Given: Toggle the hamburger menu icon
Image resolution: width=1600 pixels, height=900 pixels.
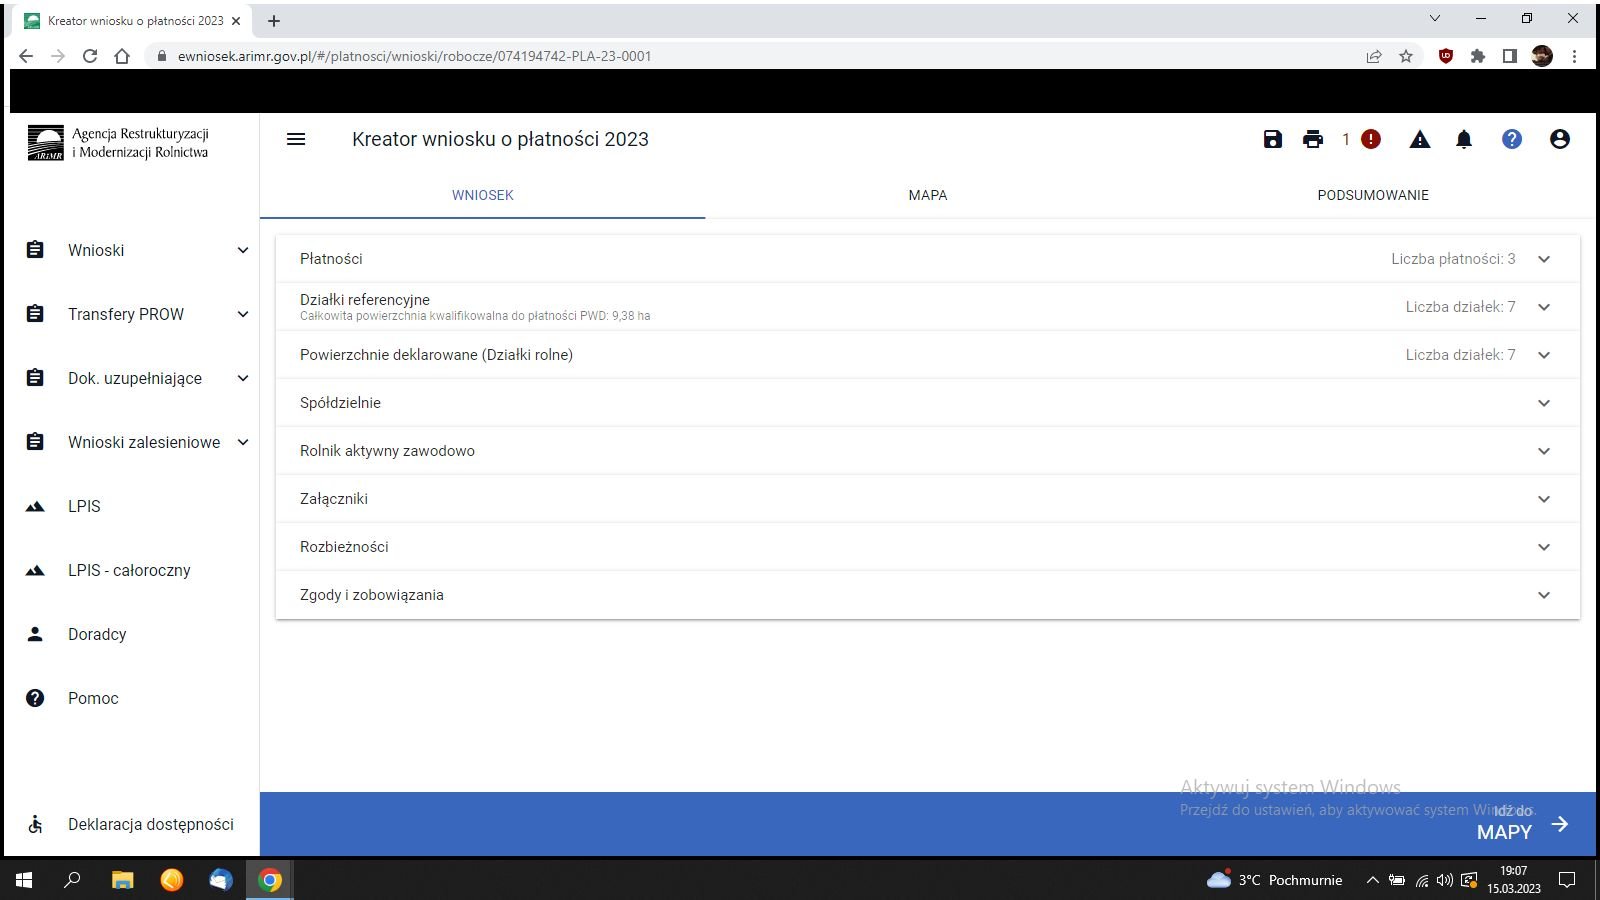Looking at the screenshot, I should pyautogui.click(x=296, y=140).
